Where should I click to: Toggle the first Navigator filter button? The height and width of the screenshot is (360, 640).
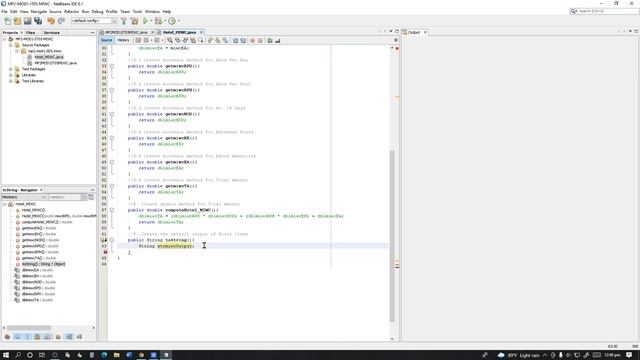click(x=7, y=337)
